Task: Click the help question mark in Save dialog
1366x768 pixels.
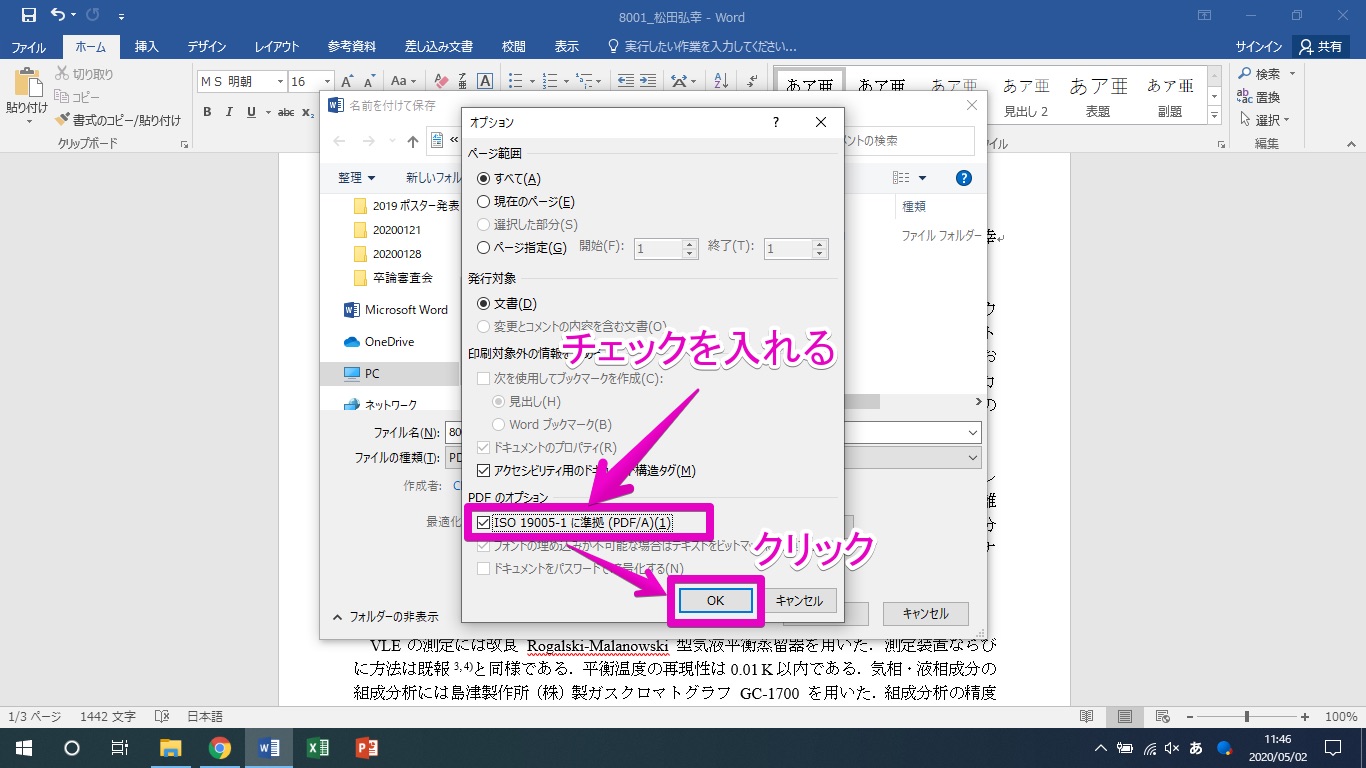Action: pyautogui.click(x=963, y=178)
